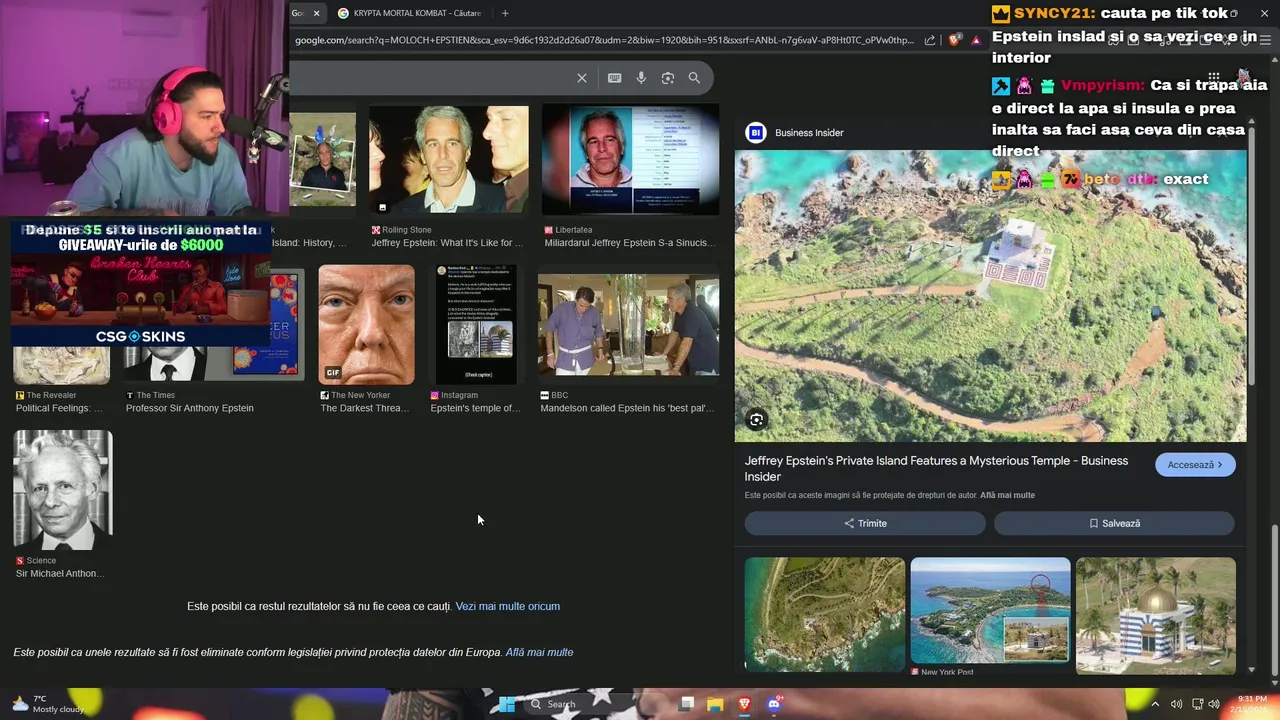This screenshot has width=1280, height=720.
Task: Share the image with Trimite
Action: tap(865, 523)
